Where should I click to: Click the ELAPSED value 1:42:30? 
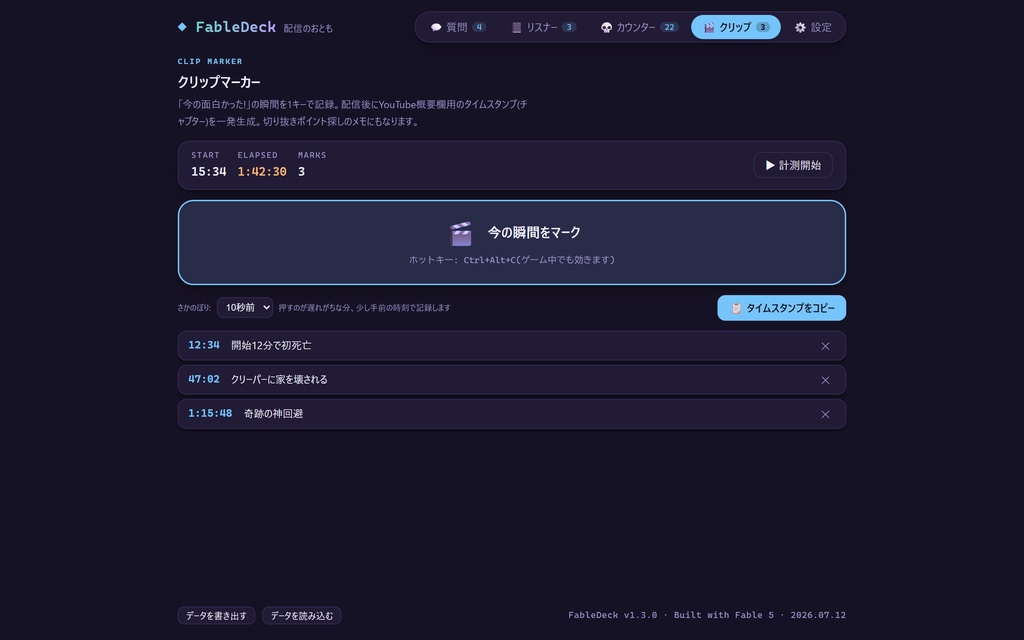(x=262, y=171)
